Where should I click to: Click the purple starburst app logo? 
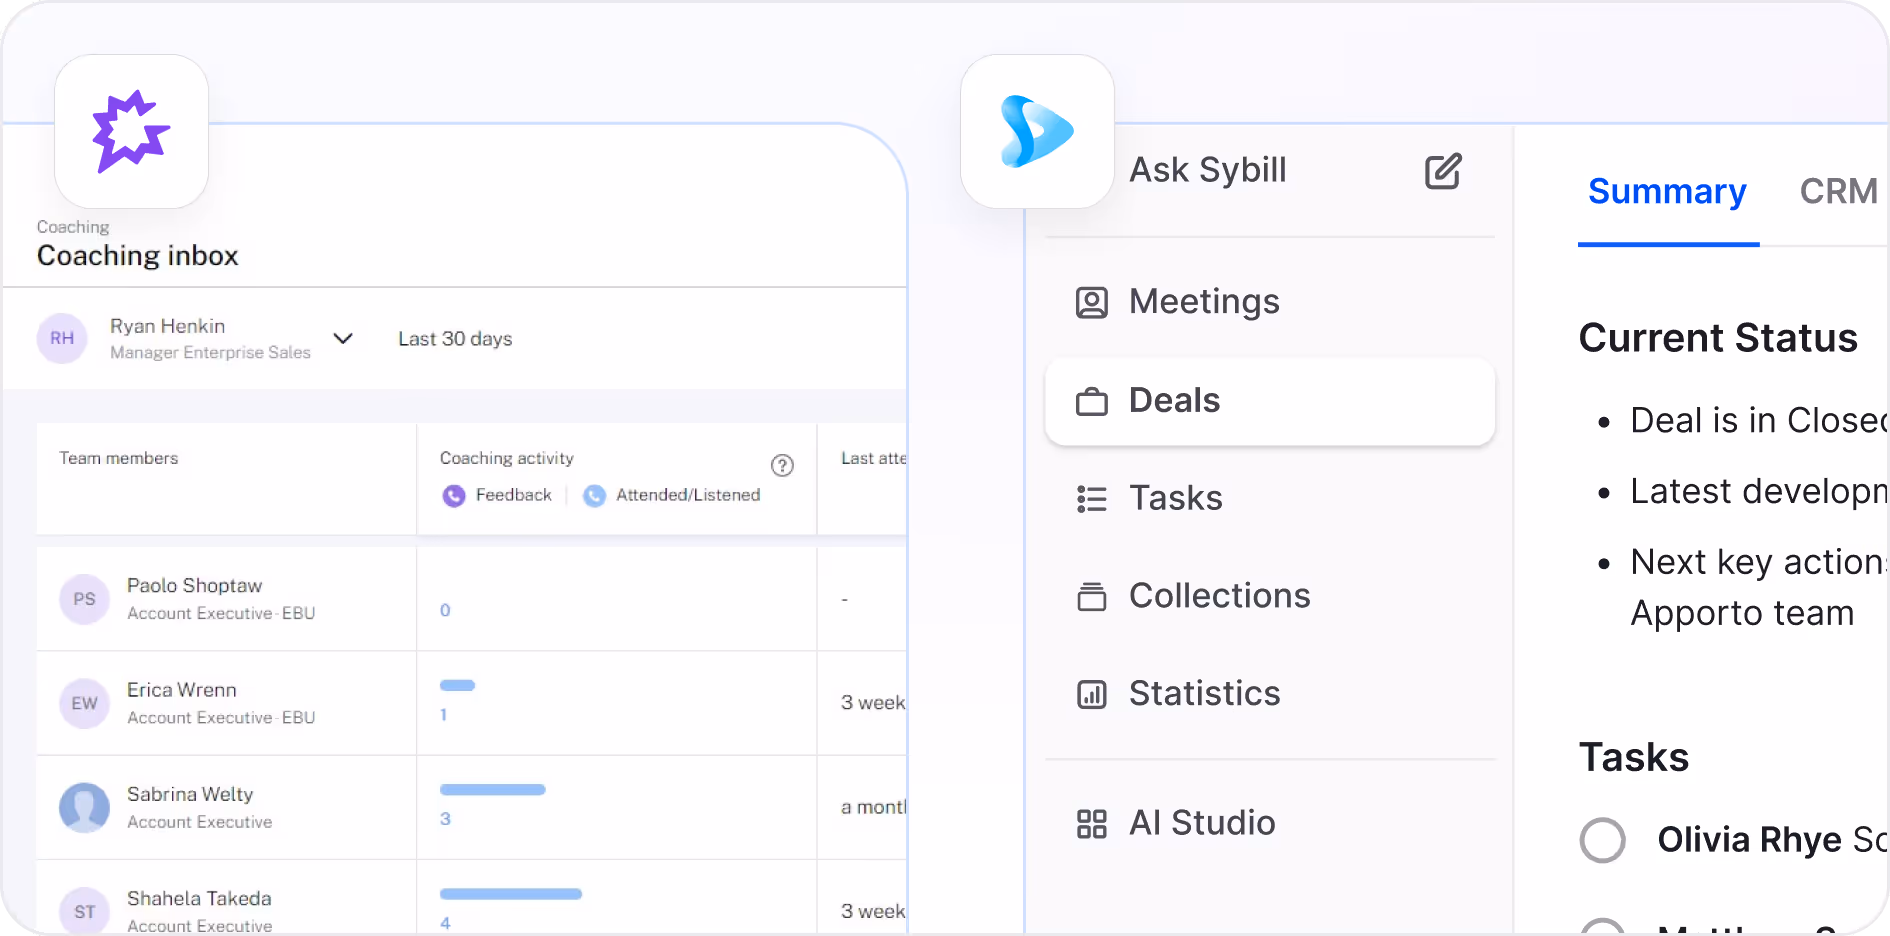pyautogui.click(x=131, y=131)
